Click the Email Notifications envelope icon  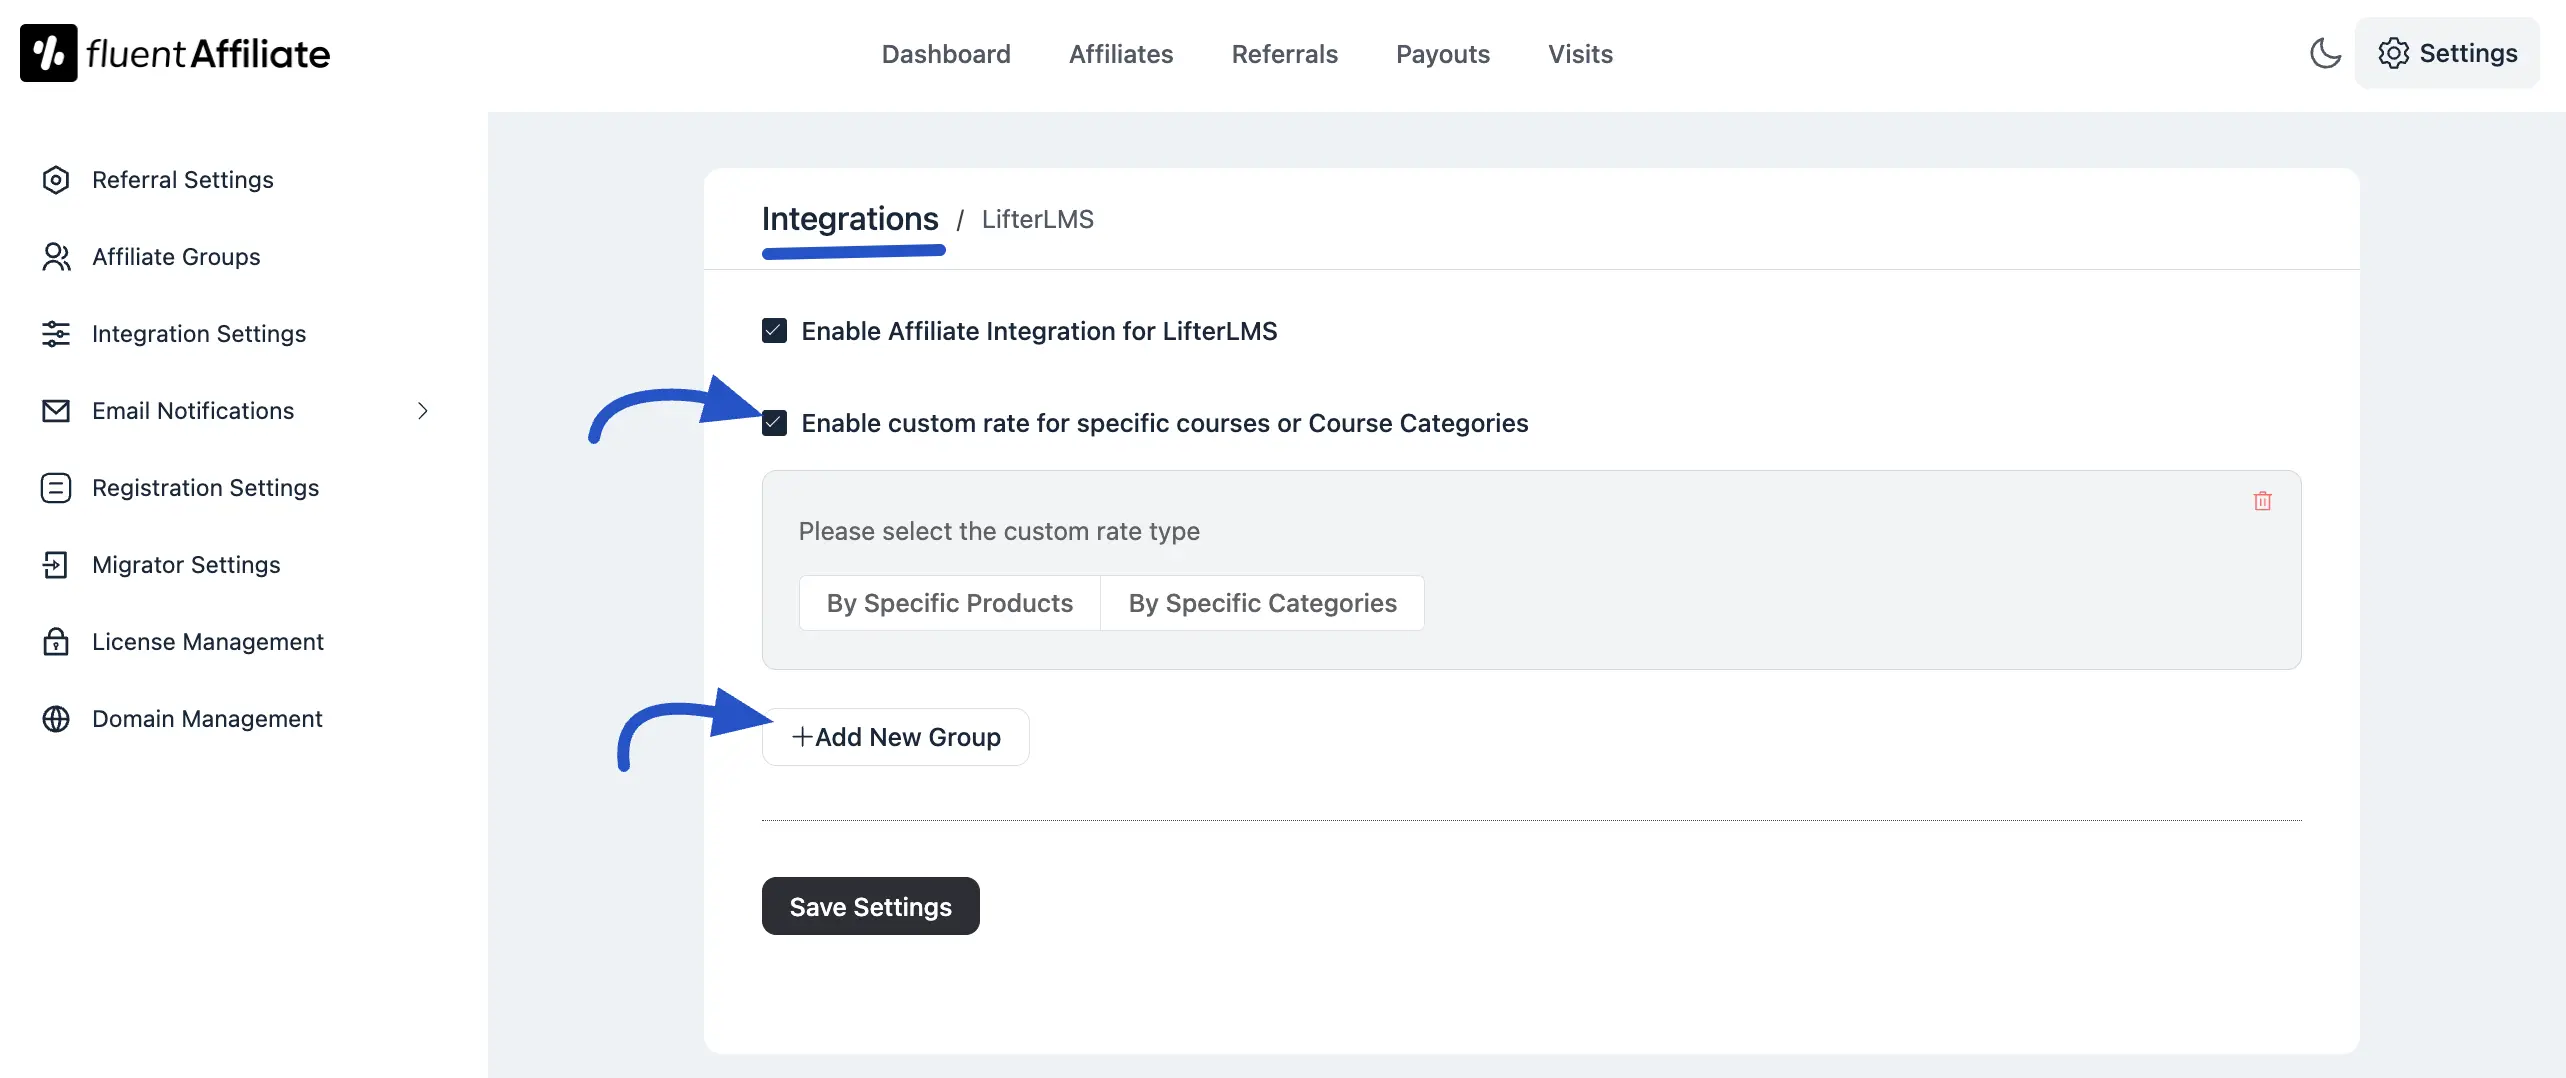(56, 411)
